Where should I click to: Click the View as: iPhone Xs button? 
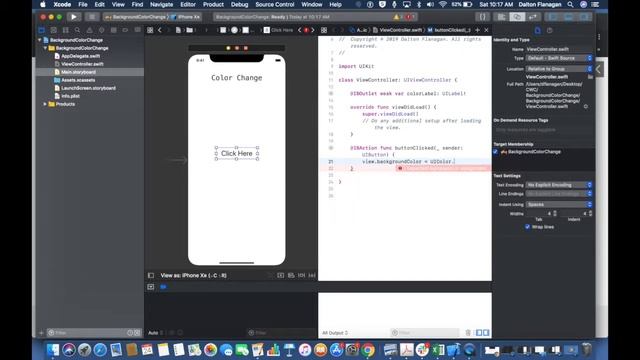coord(193,276)
